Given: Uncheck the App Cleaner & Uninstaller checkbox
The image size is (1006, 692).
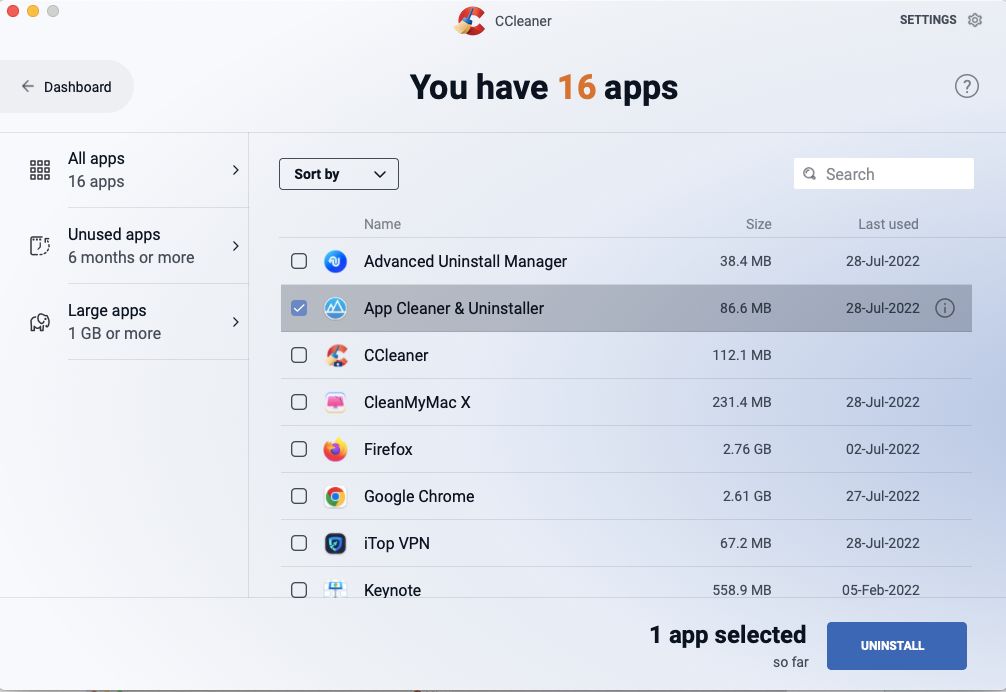Looking at the screenshot, I should coord(299,308).
